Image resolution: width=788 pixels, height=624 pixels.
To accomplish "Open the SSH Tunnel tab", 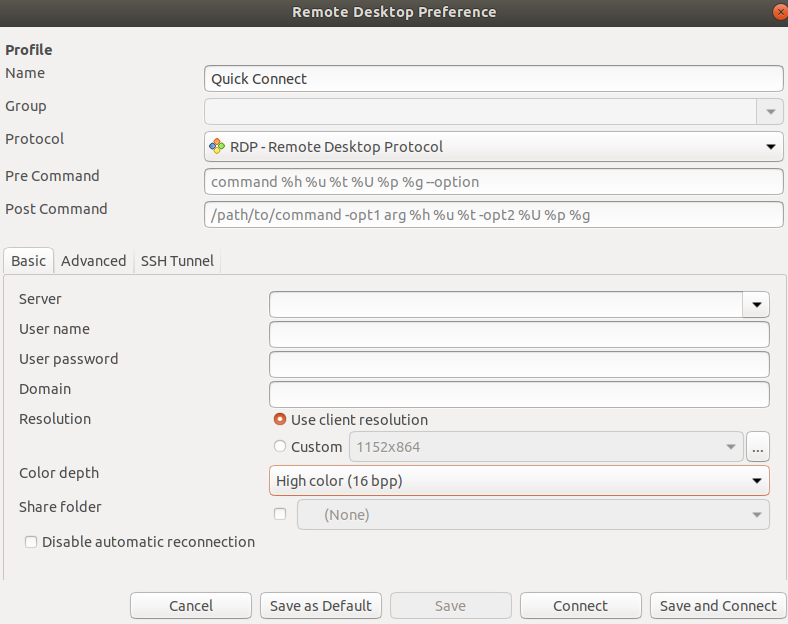I will pos(177,260).
